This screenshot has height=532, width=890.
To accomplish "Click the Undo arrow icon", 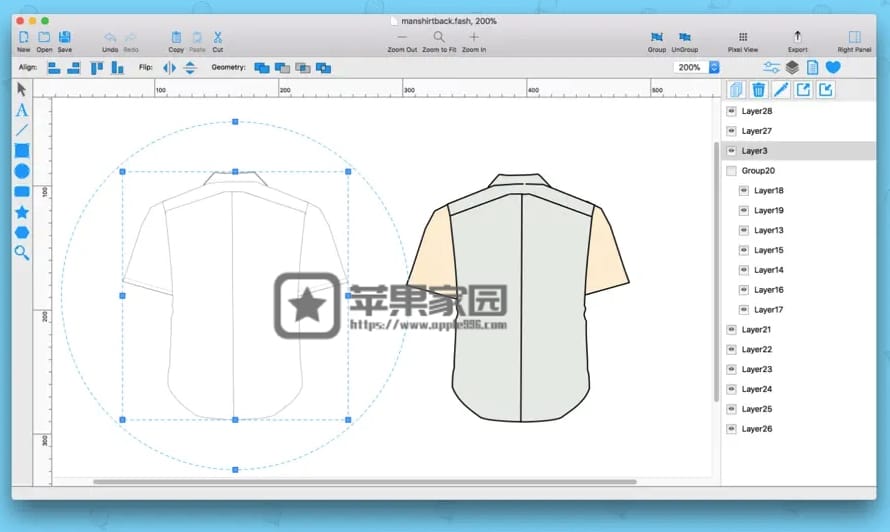I will (110, 37).
